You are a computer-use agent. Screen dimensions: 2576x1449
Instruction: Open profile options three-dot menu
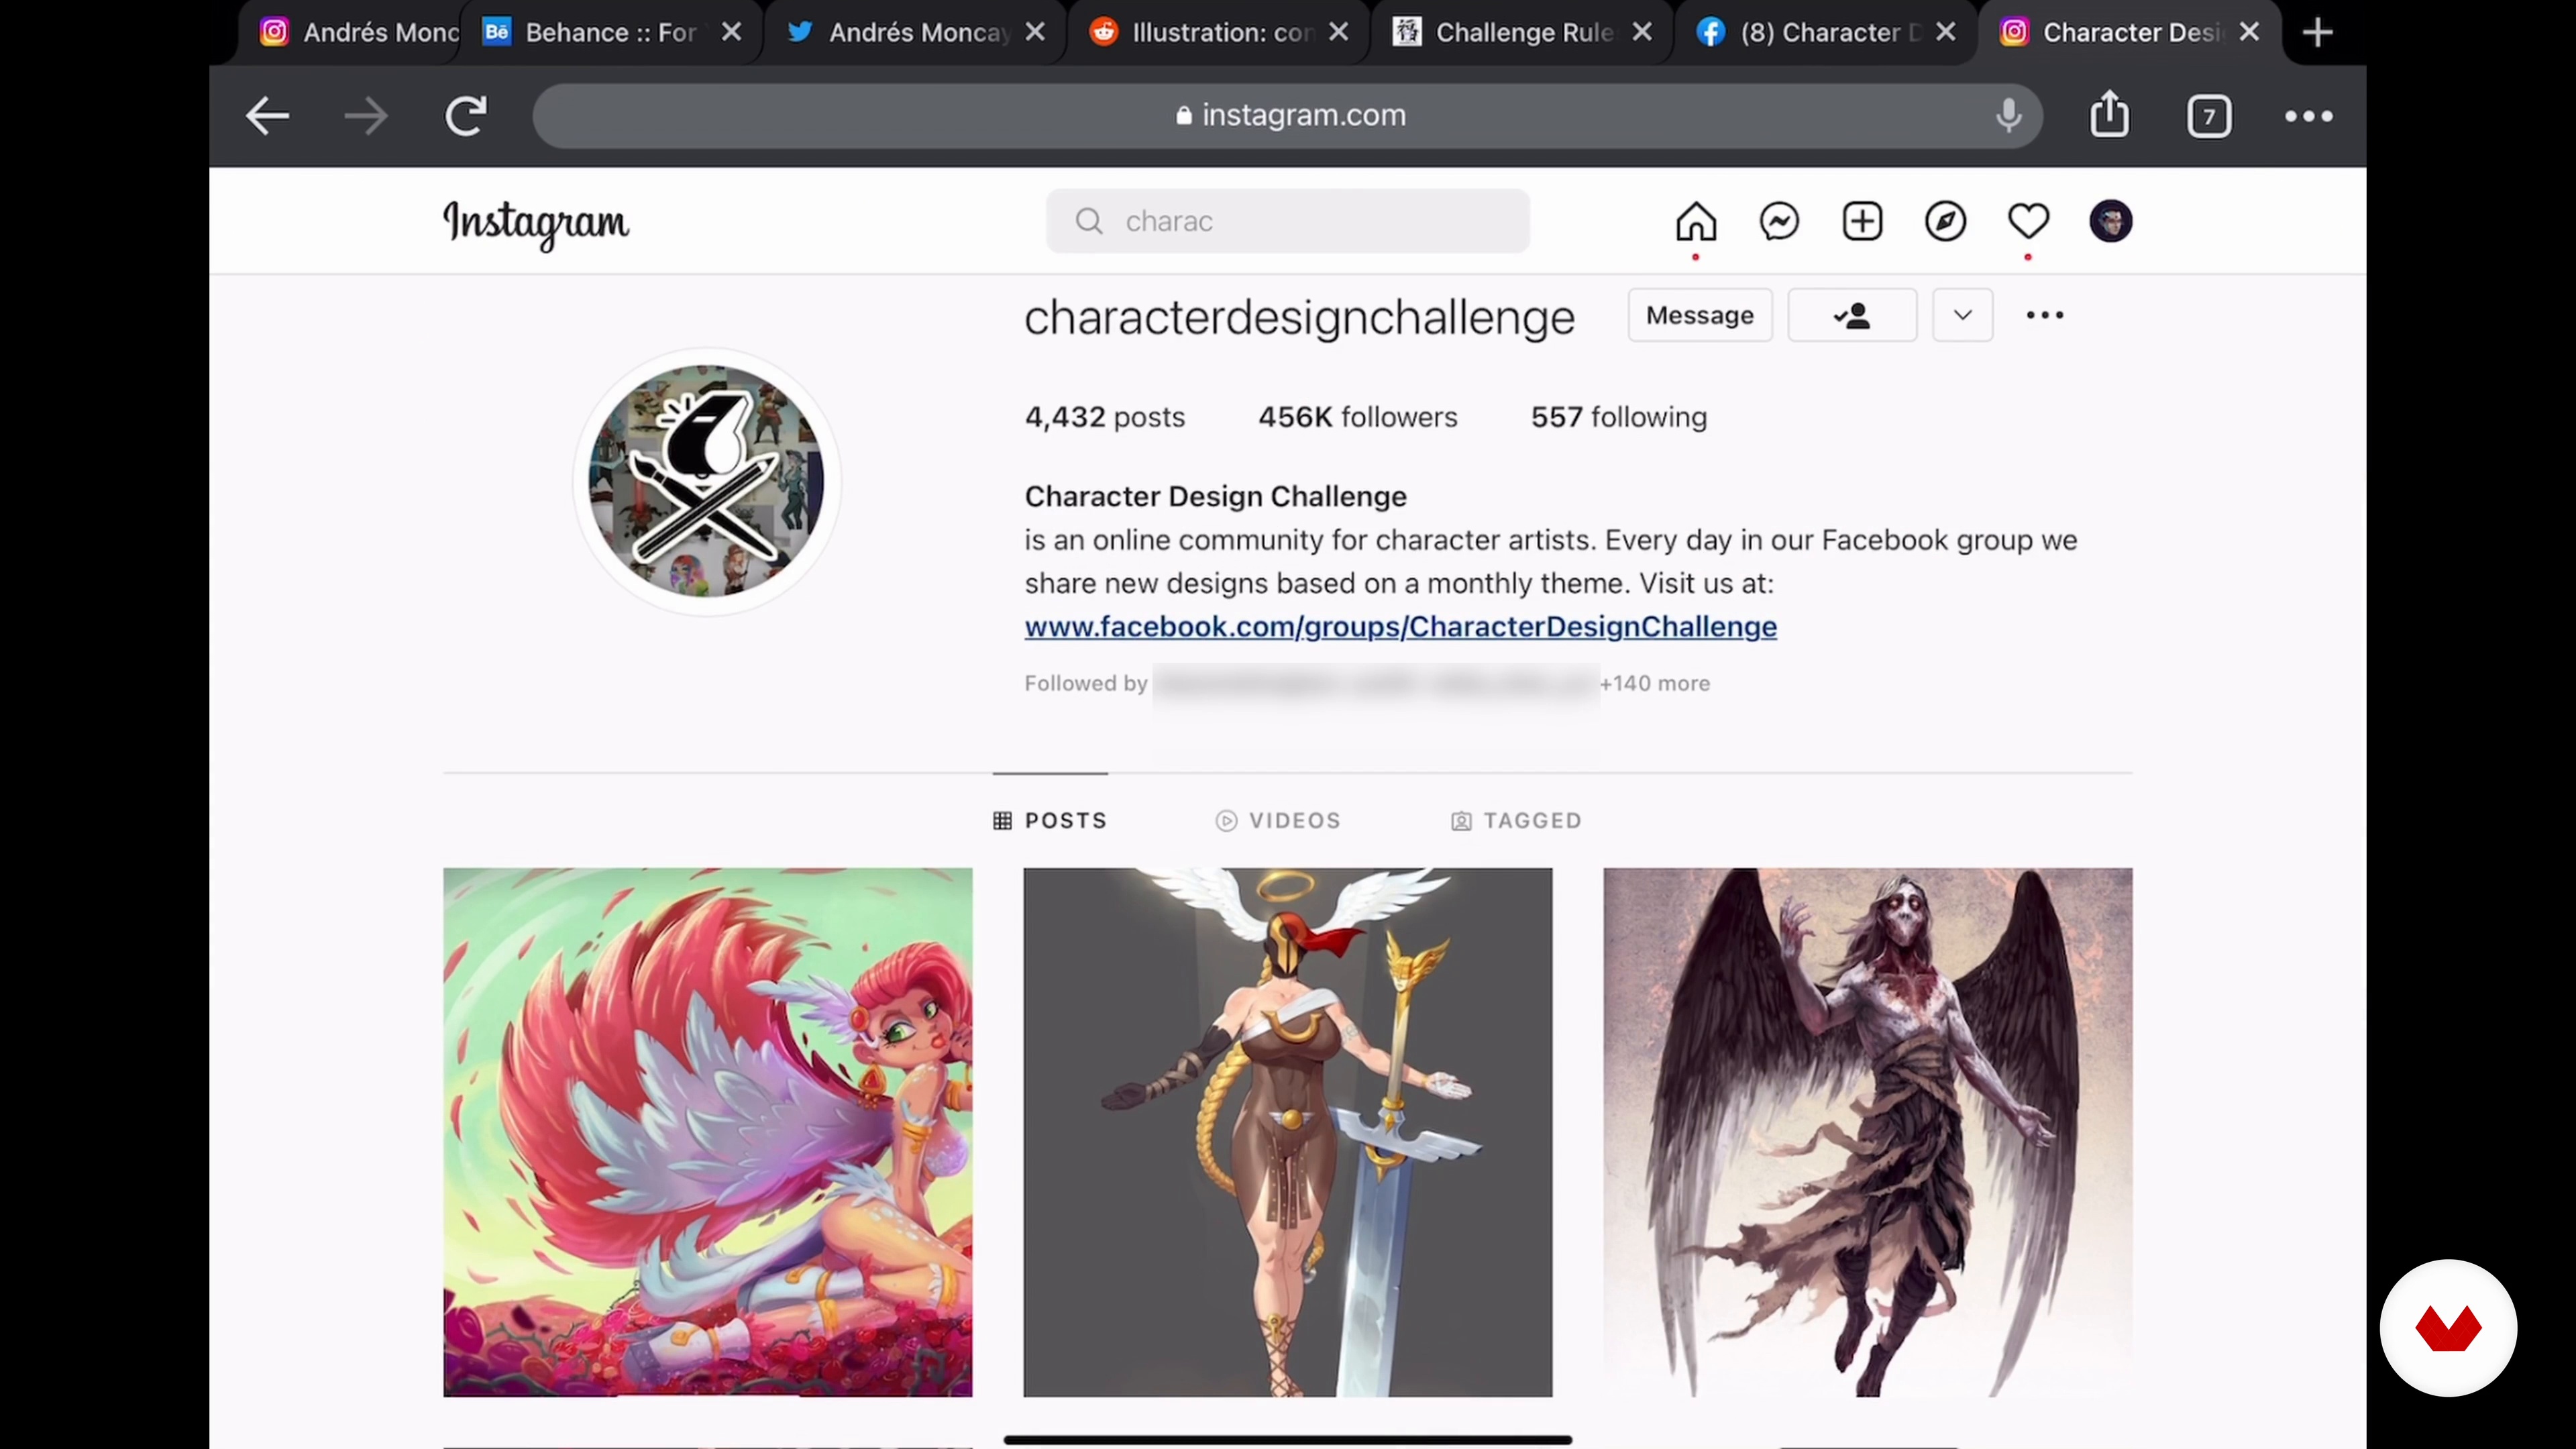(2044, 316)
